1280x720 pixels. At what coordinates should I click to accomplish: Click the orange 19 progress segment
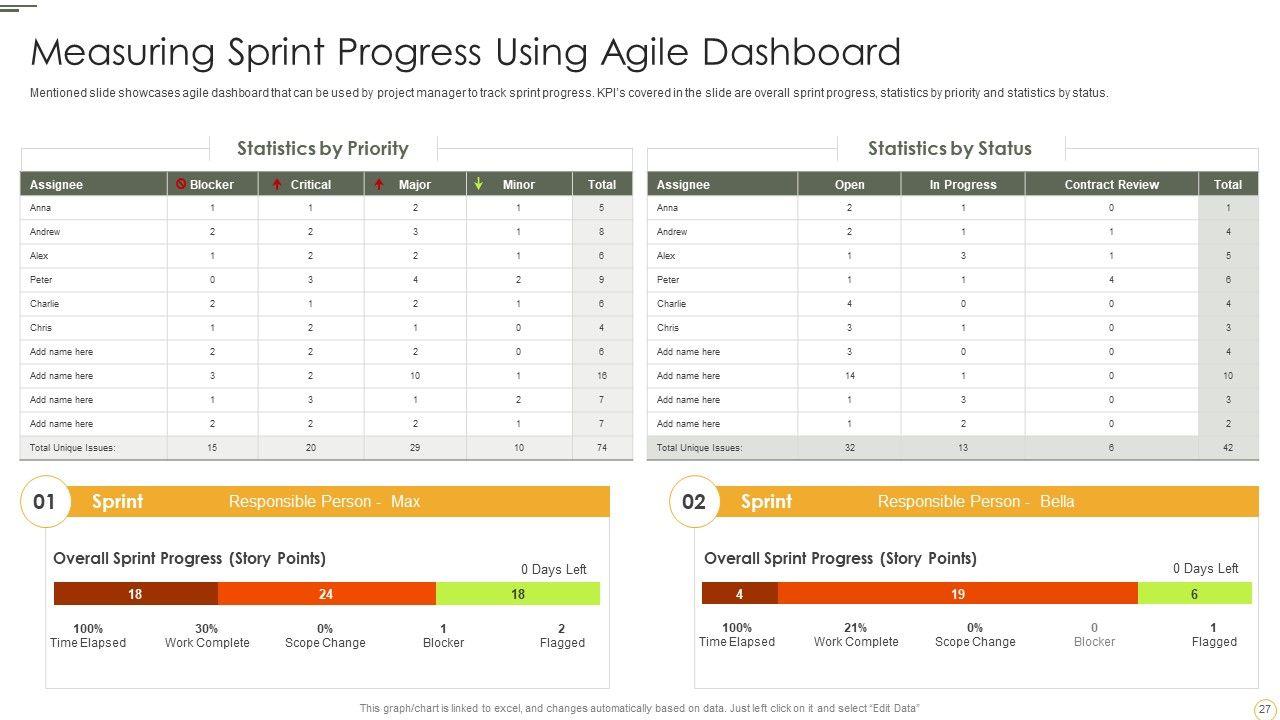click(x=957, y=594)
